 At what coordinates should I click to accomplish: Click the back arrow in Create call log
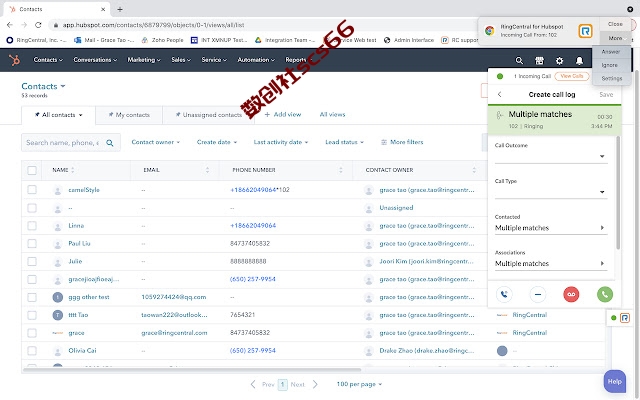tap(500, 94)
